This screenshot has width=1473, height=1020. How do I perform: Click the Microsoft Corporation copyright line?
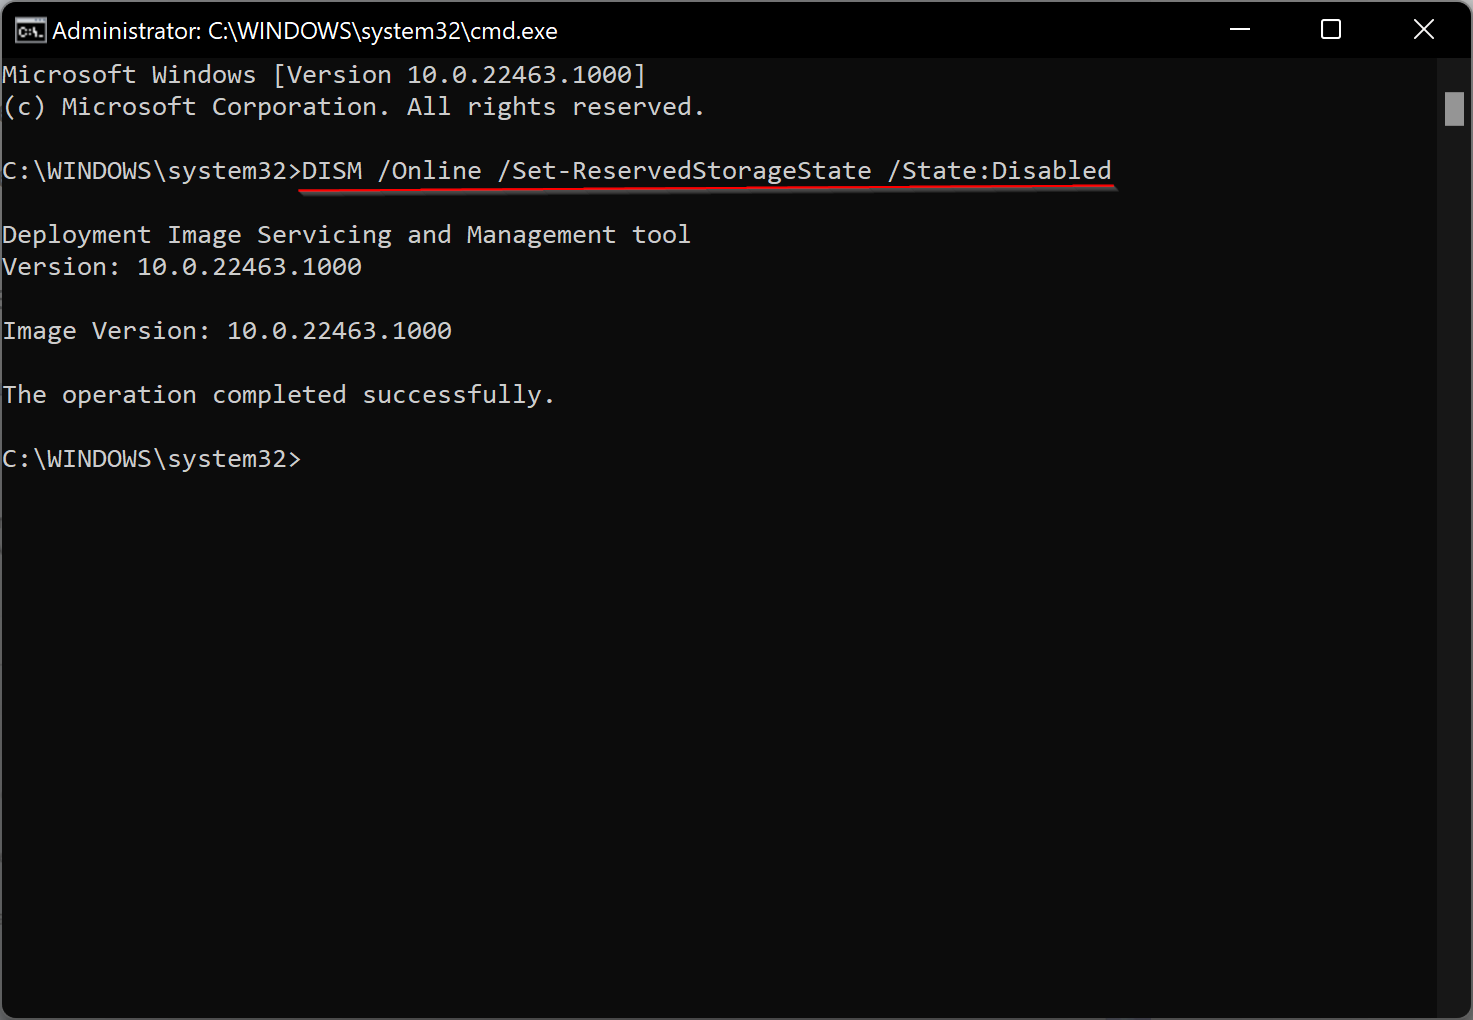pos(354,107)
